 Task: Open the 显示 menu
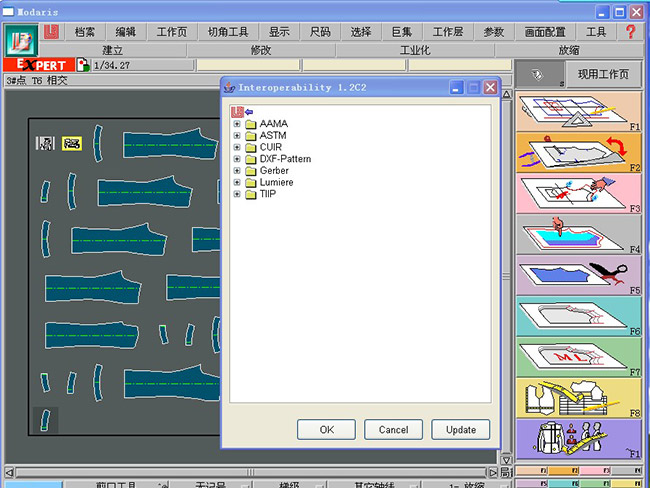[279, 32]
